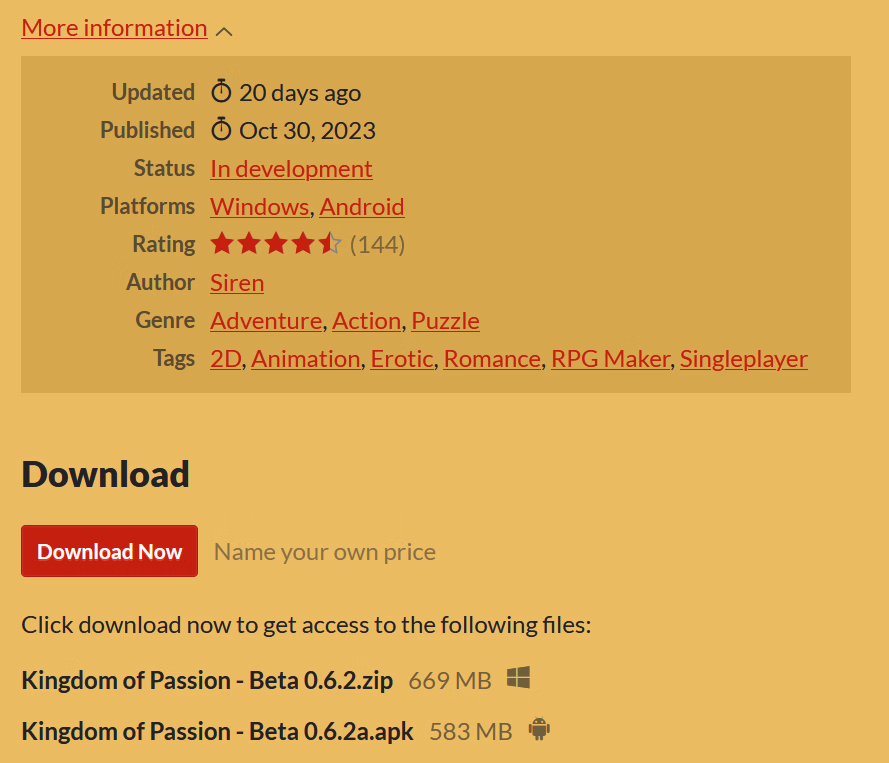Viewport: 889px width, 763px height.
Task: Open the Animation tag
Action: pyautogui.click(x=305, y=358)
